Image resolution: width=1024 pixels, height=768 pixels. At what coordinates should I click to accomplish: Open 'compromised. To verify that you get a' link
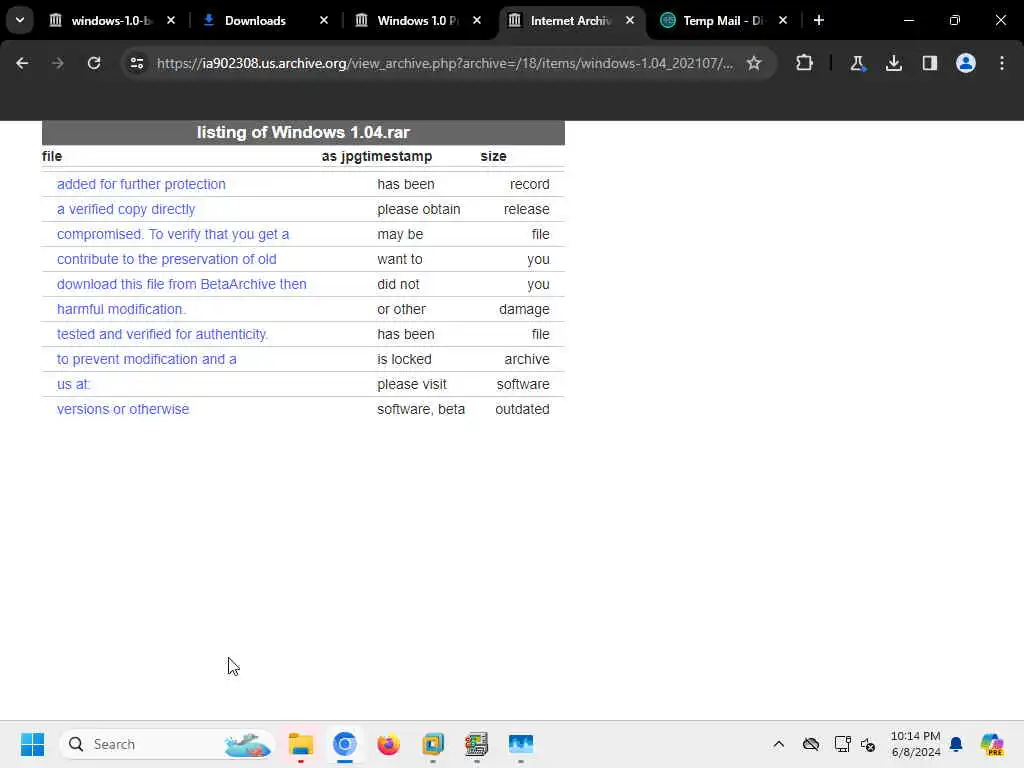coord(173,234)
